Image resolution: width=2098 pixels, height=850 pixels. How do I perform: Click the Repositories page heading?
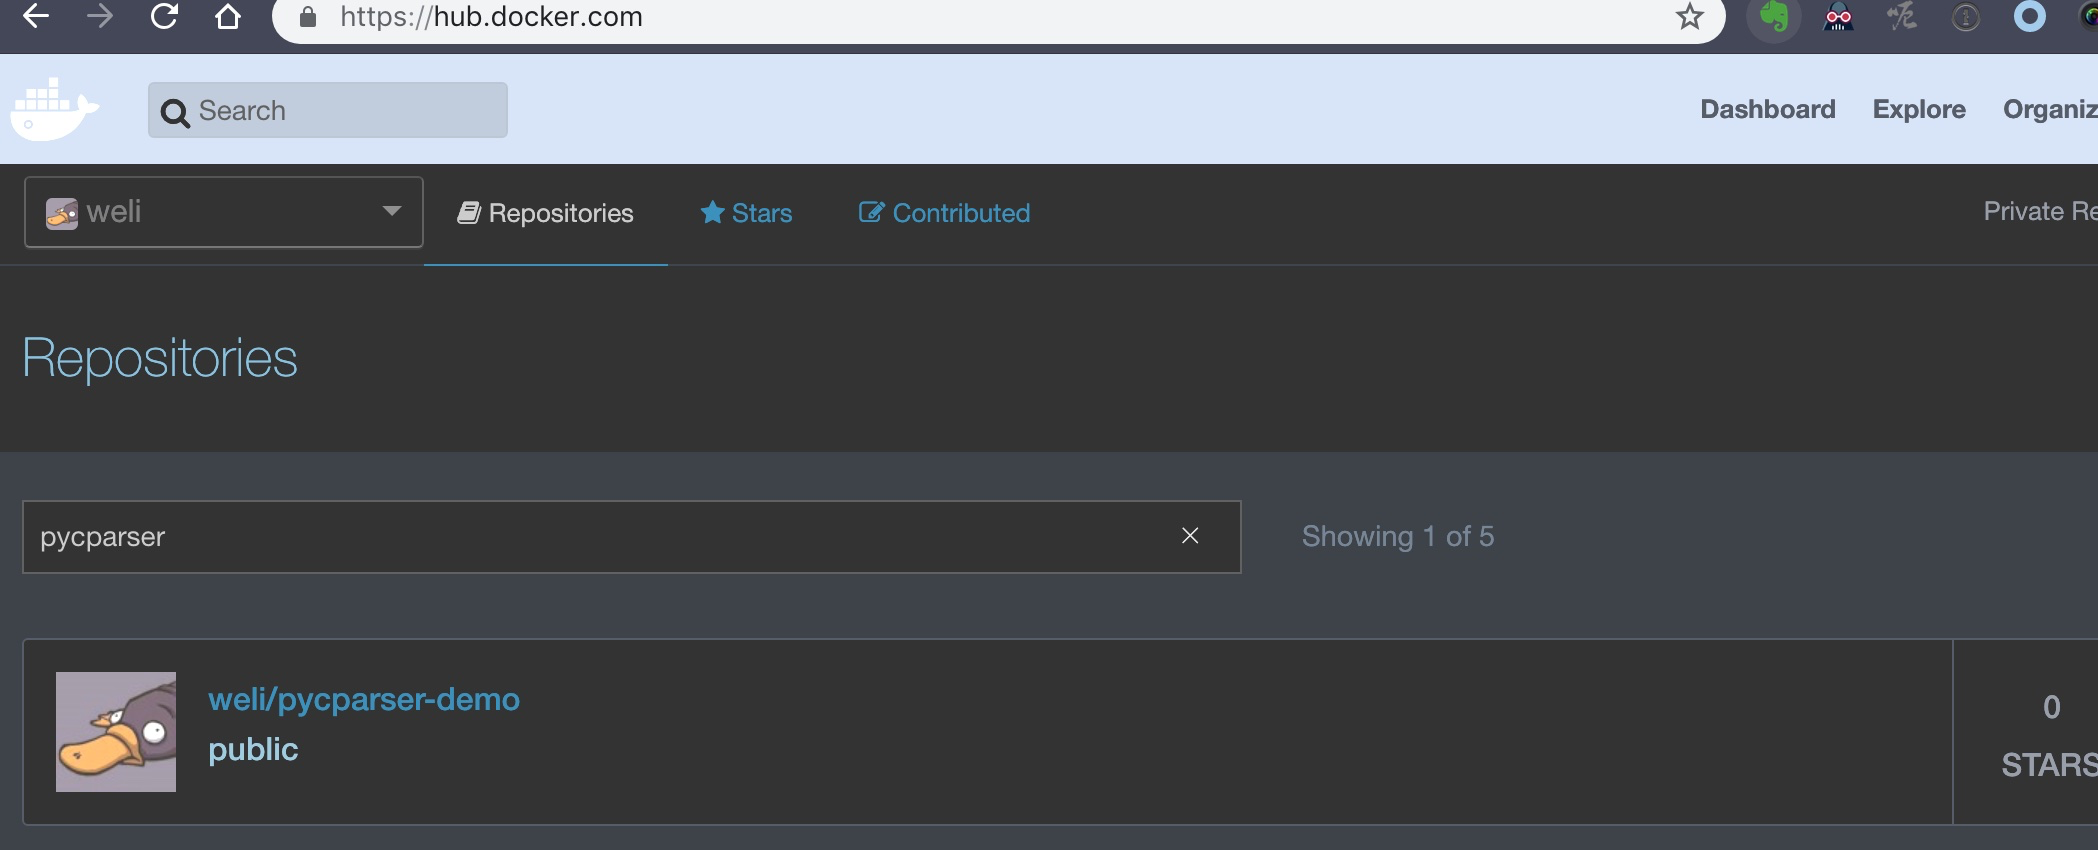point(160,358)
